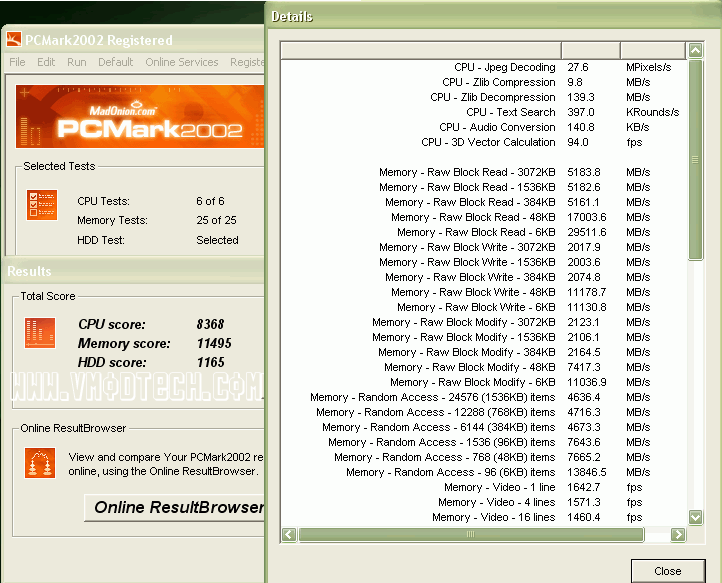Image resolution: width=722 pixels, height=583 pixels.
Task: Click the vertical scrollbar up arrow
Action: (695, 50)
